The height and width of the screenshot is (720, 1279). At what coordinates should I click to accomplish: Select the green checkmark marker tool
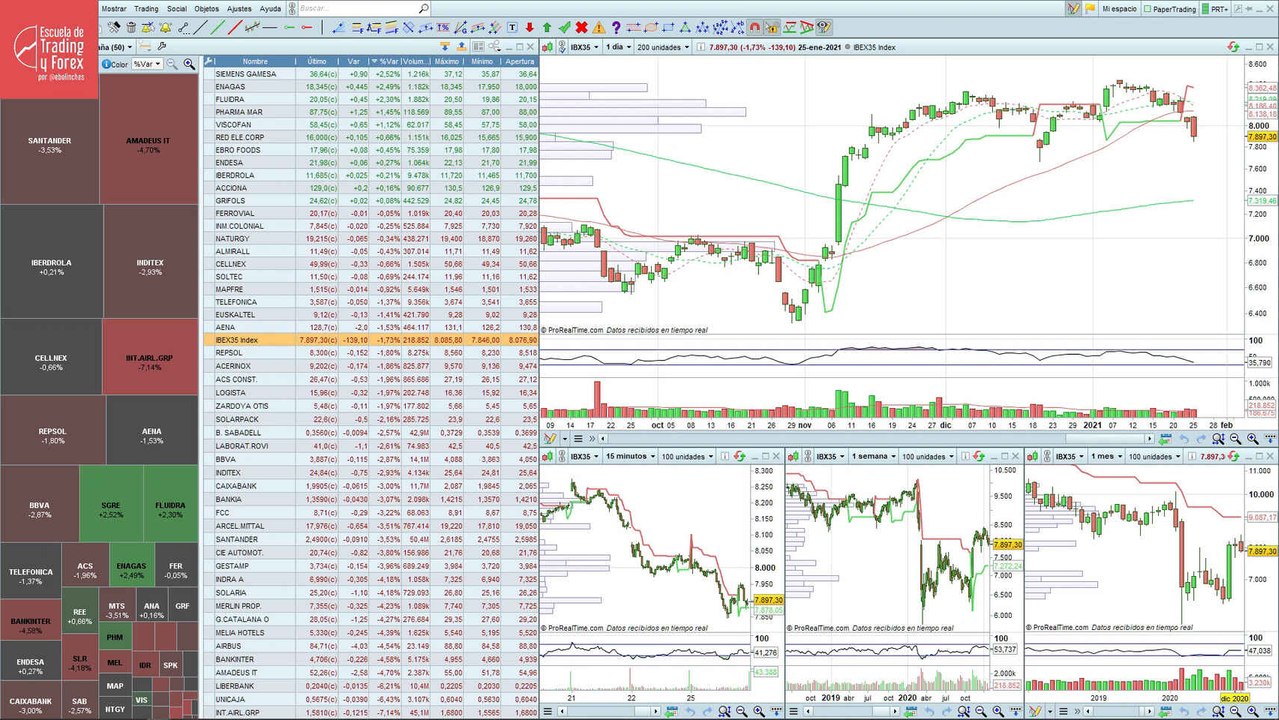(x=564, y=27)
